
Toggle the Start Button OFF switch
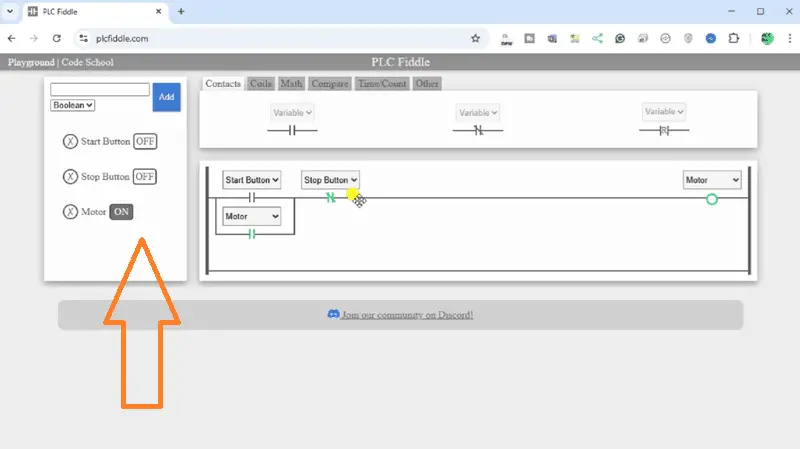(x=145, y=141)
